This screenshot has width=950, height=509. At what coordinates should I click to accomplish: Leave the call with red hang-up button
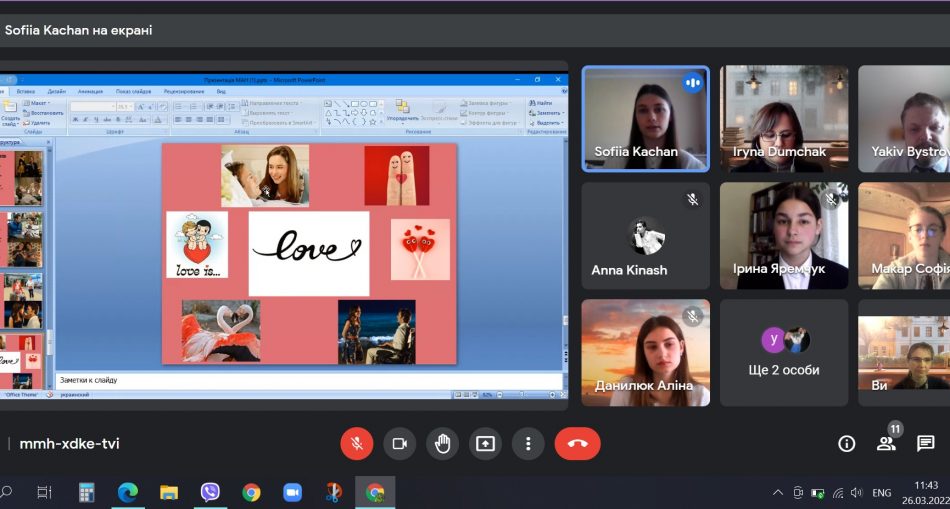click(577, 443)
